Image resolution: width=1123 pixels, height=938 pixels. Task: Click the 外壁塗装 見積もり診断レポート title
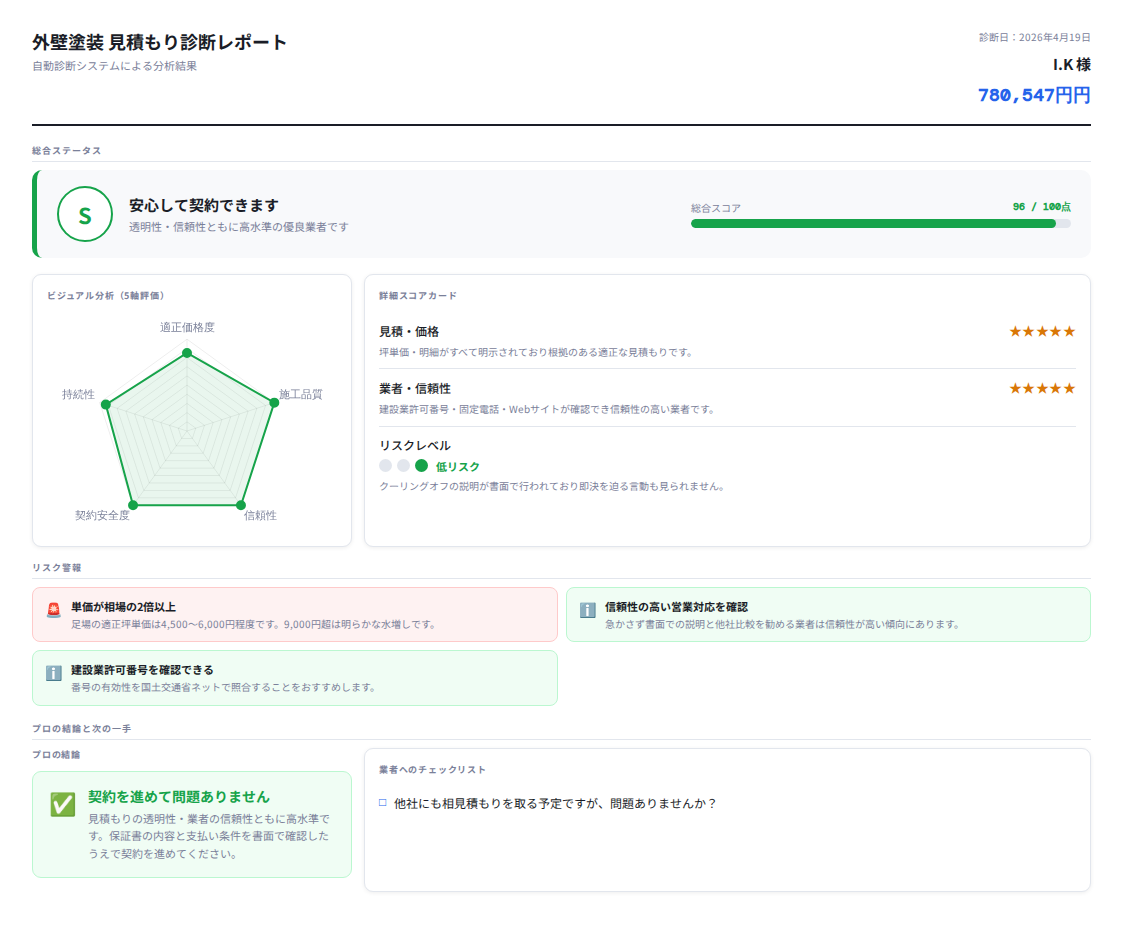pos(160,42)
